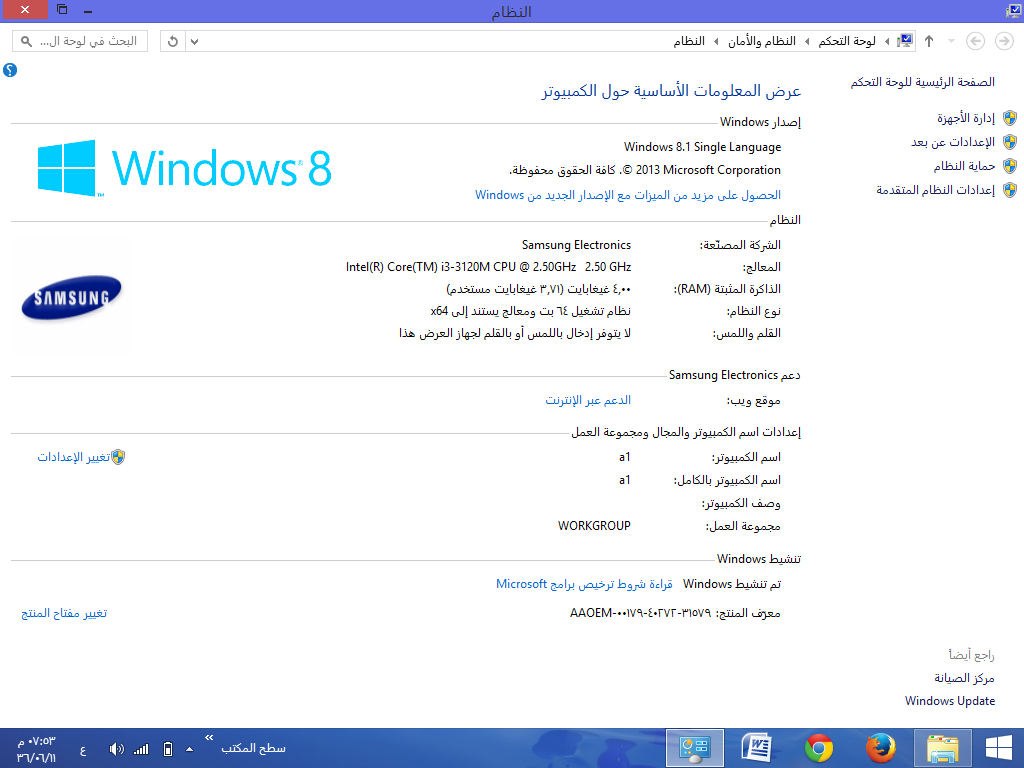Click the label اسم الكمبيوتر بالكامل
The height and width of the screenshot is (768, 1024).
727,481
